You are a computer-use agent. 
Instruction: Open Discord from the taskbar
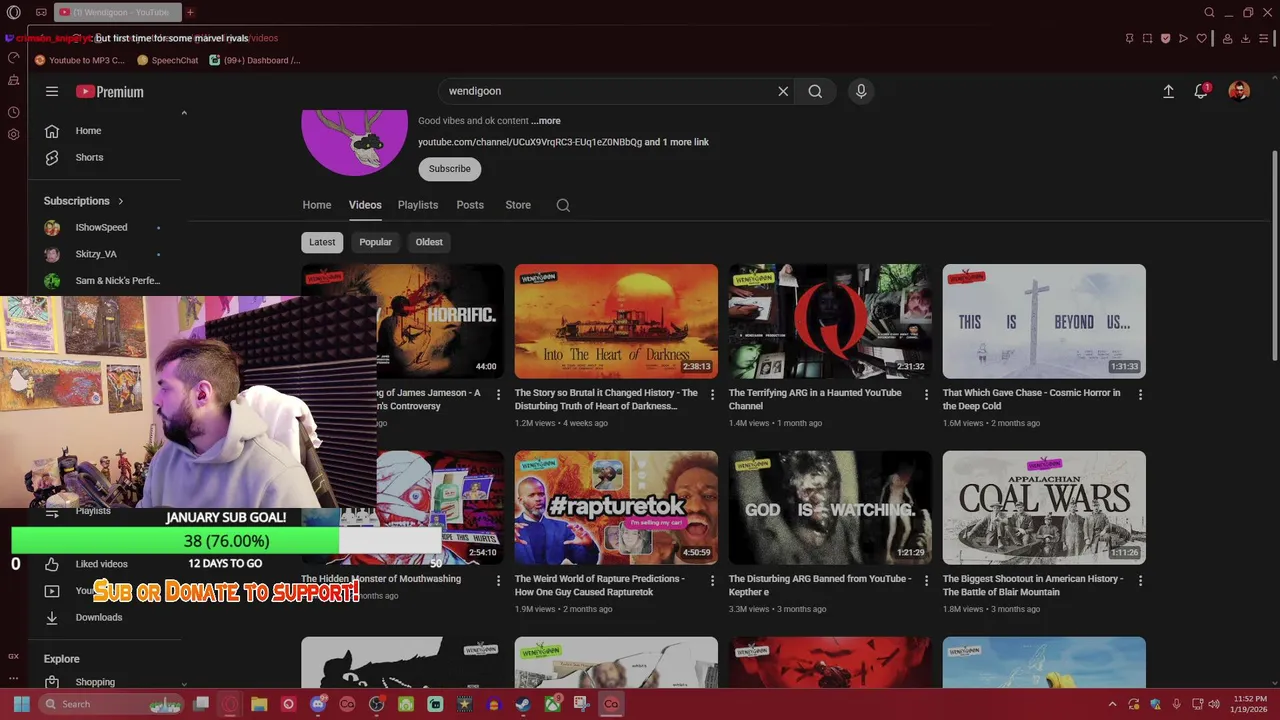pyautogui.click(x=318, y=704)
